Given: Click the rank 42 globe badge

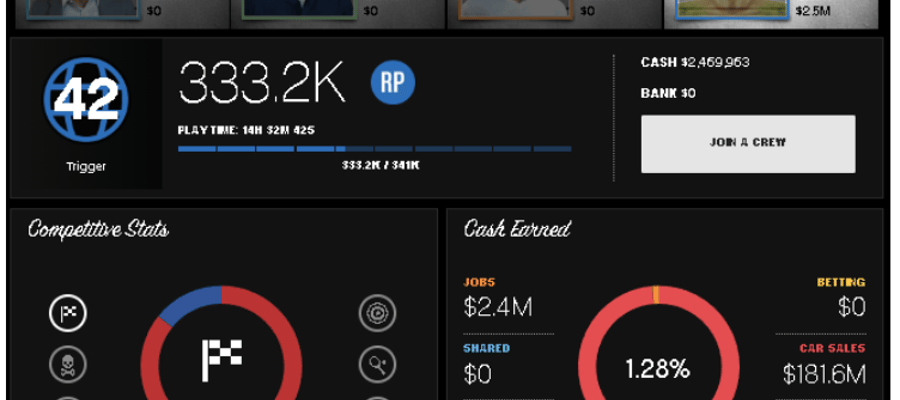Looking at the screenshot, I should click(x=86, y=99).
